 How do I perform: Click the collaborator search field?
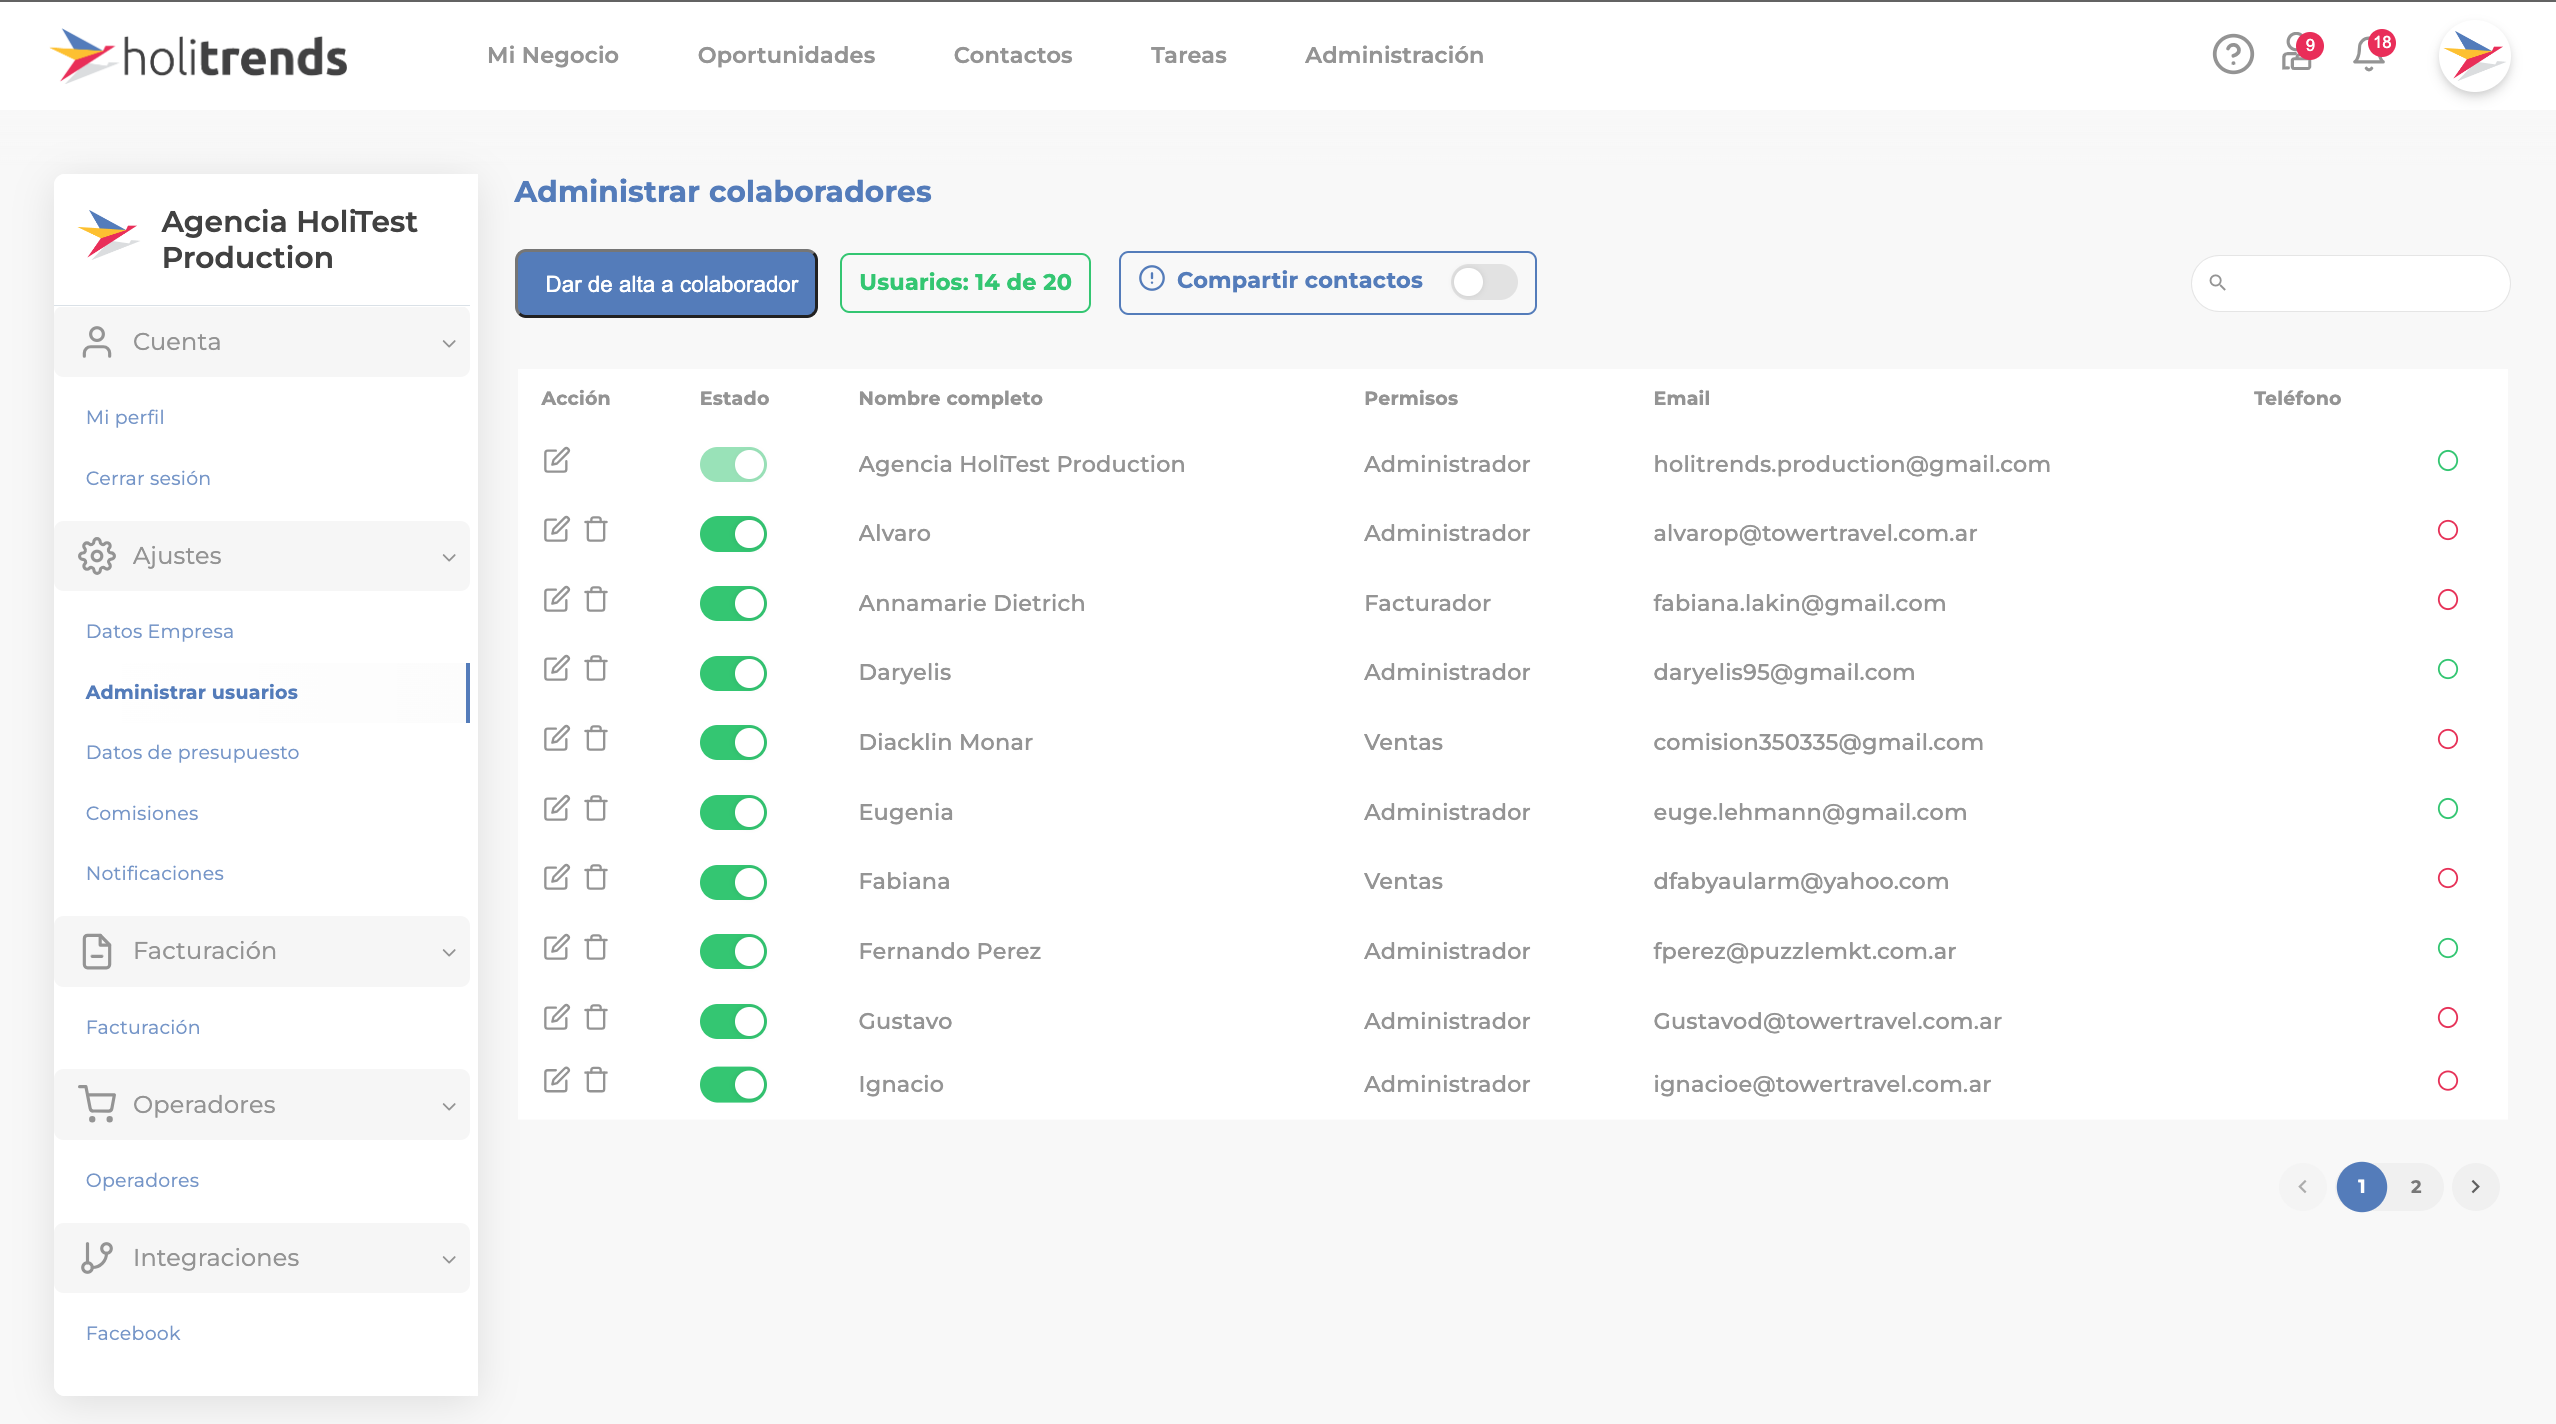tap(2350, 283)
